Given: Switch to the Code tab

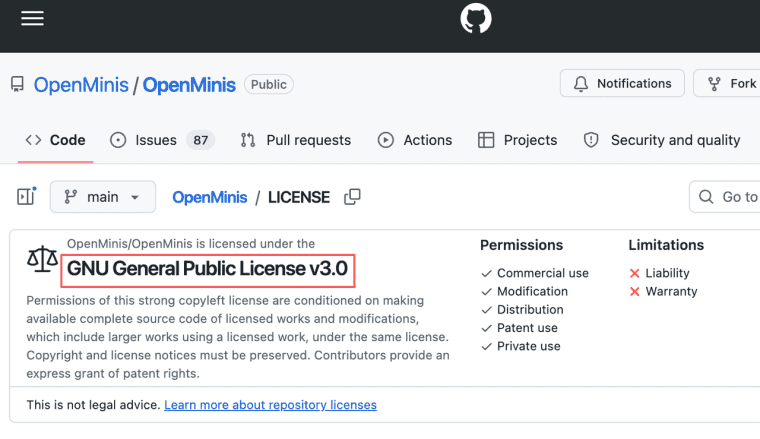Looking at the screenshot, I should (x=55, y=140).
